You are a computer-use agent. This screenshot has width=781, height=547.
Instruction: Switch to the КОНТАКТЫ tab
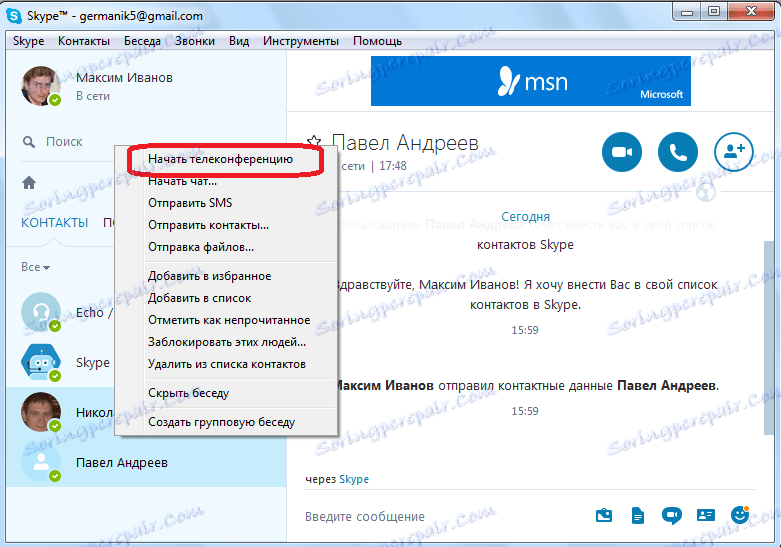pos(54,222)
